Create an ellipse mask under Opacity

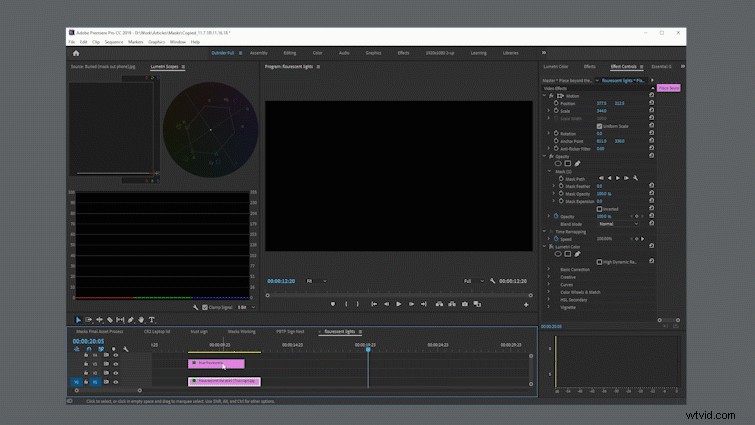tap(558, 164)
